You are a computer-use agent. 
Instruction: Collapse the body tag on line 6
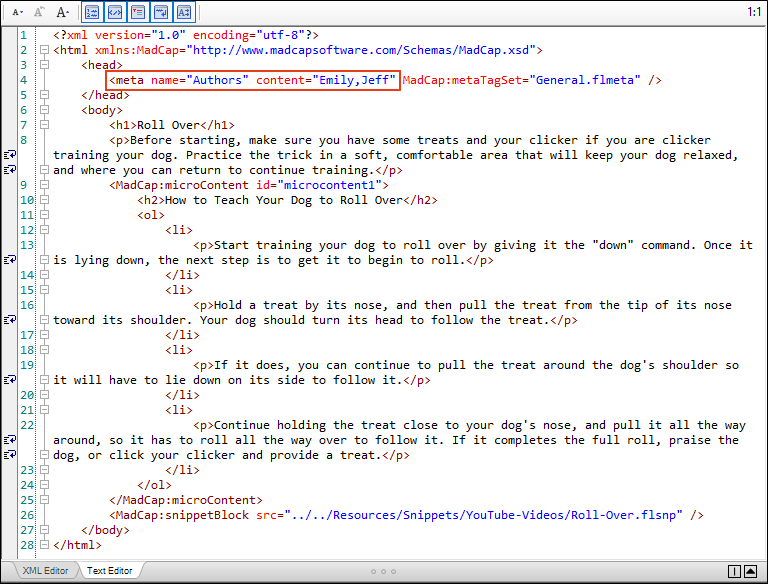pyautogui.click(x=45, y=110)
